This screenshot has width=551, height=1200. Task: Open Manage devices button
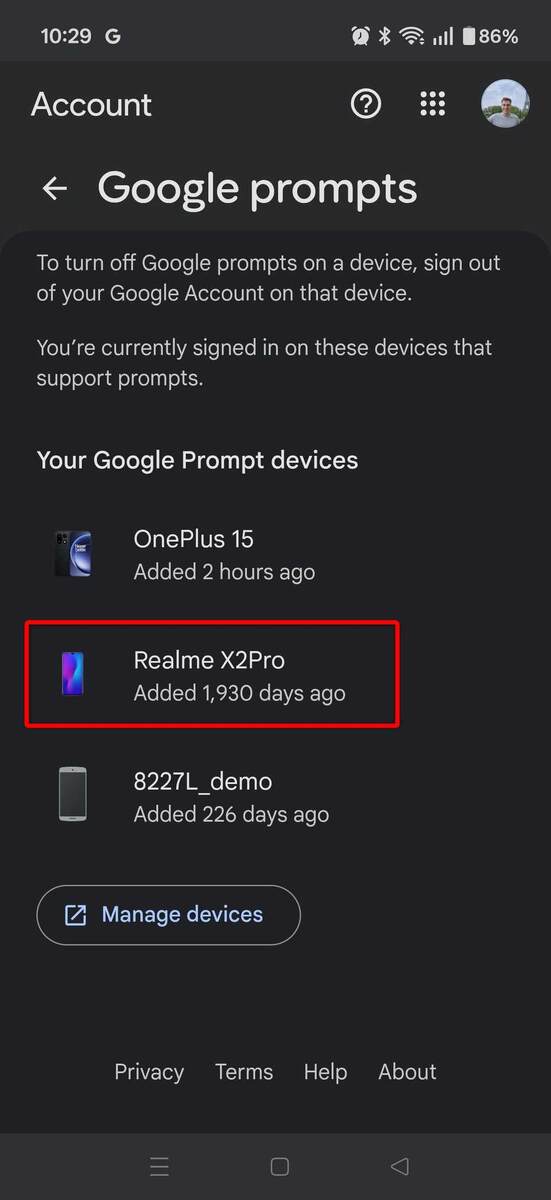coord(168,915)
